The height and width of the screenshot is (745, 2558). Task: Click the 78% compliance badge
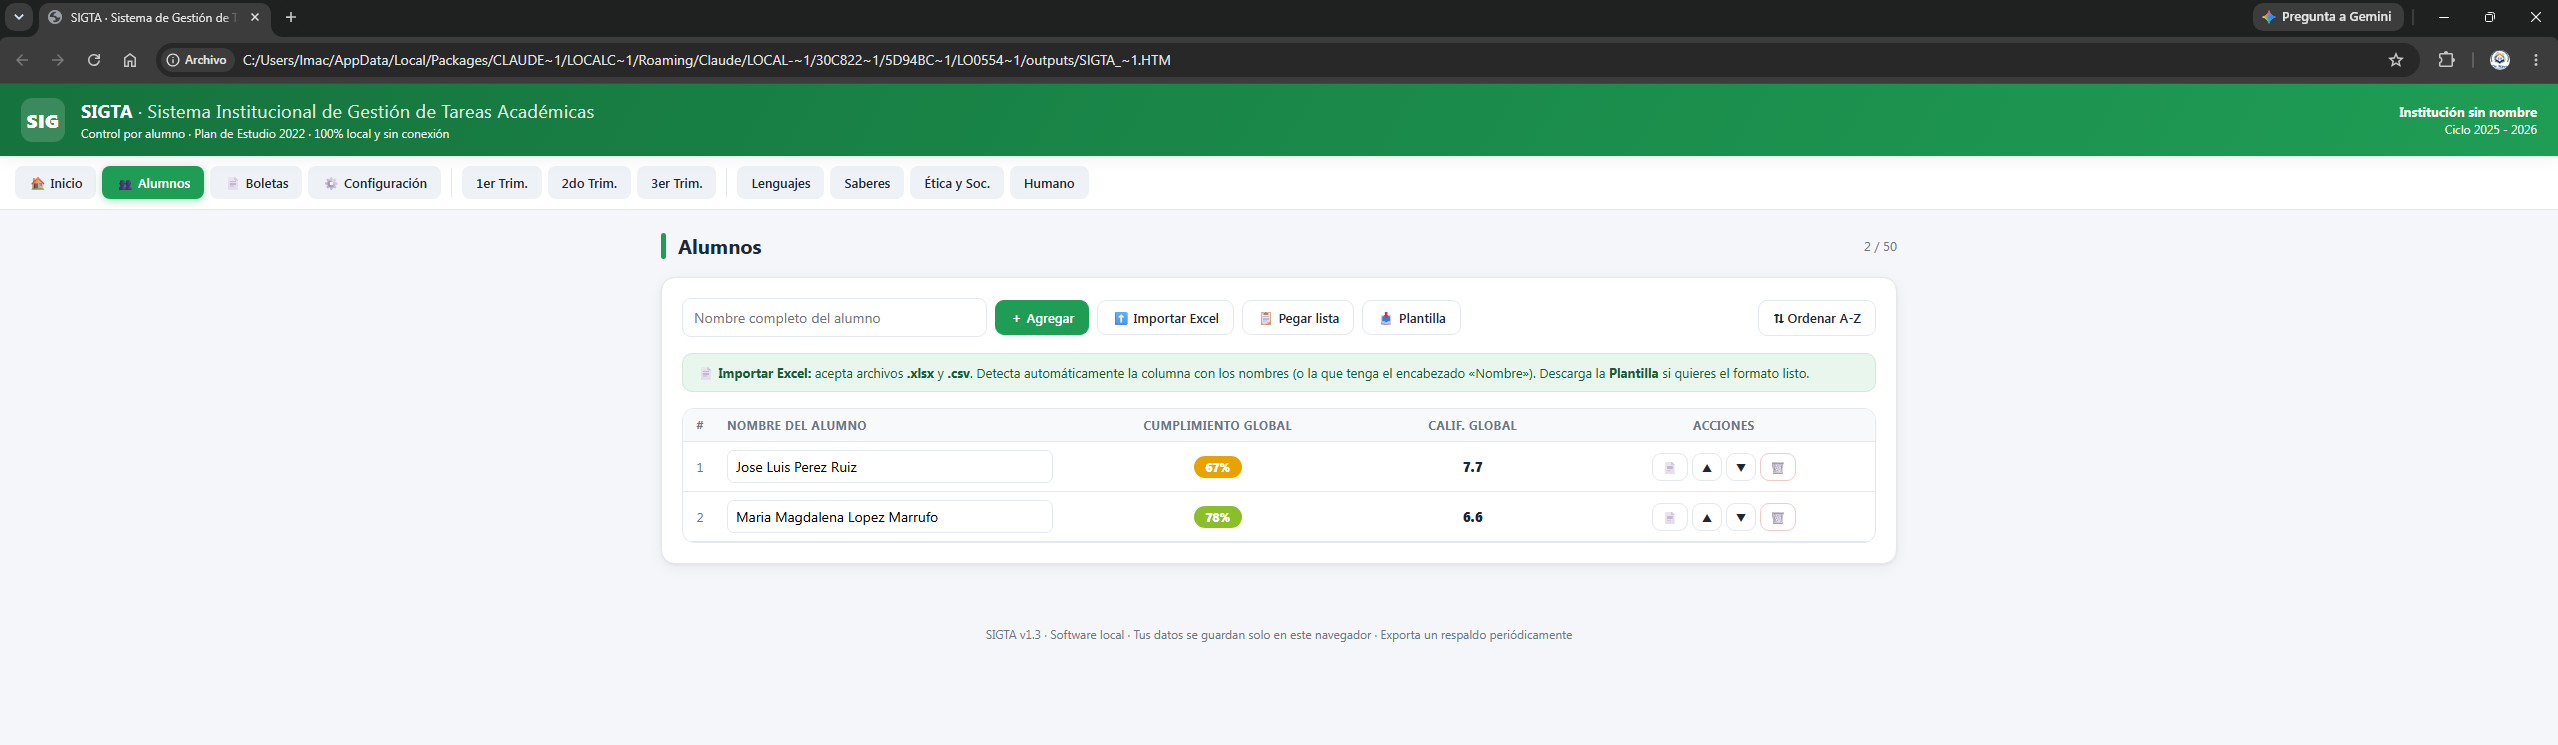coord(1217,517)
